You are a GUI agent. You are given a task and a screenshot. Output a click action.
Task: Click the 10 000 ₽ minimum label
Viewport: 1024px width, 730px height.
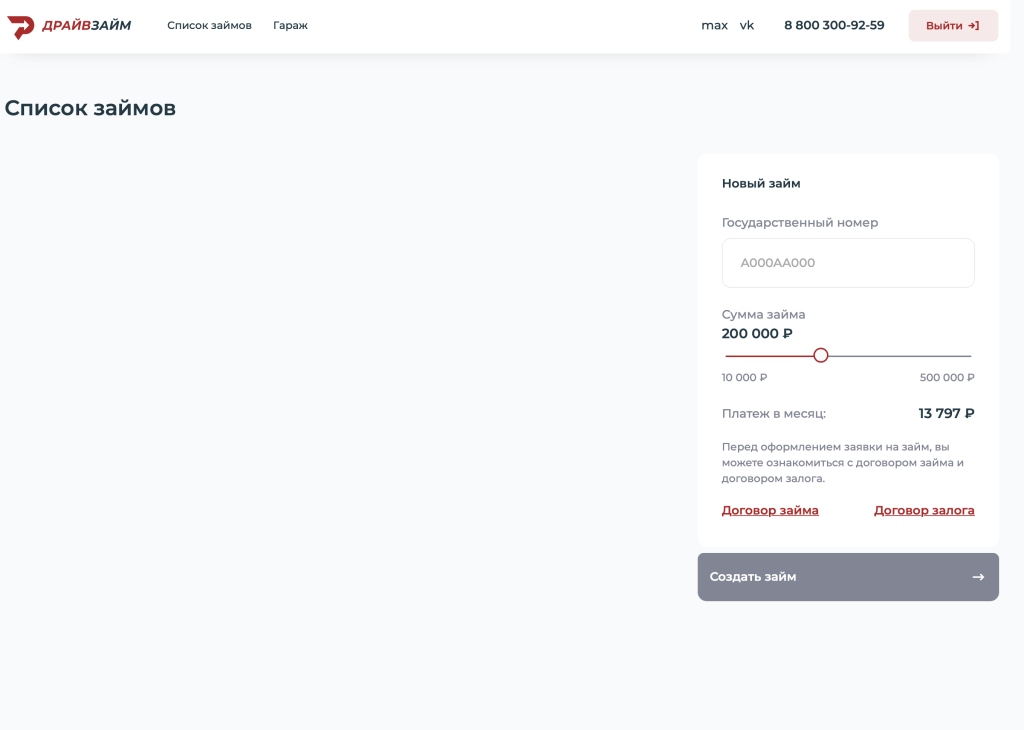745,378
